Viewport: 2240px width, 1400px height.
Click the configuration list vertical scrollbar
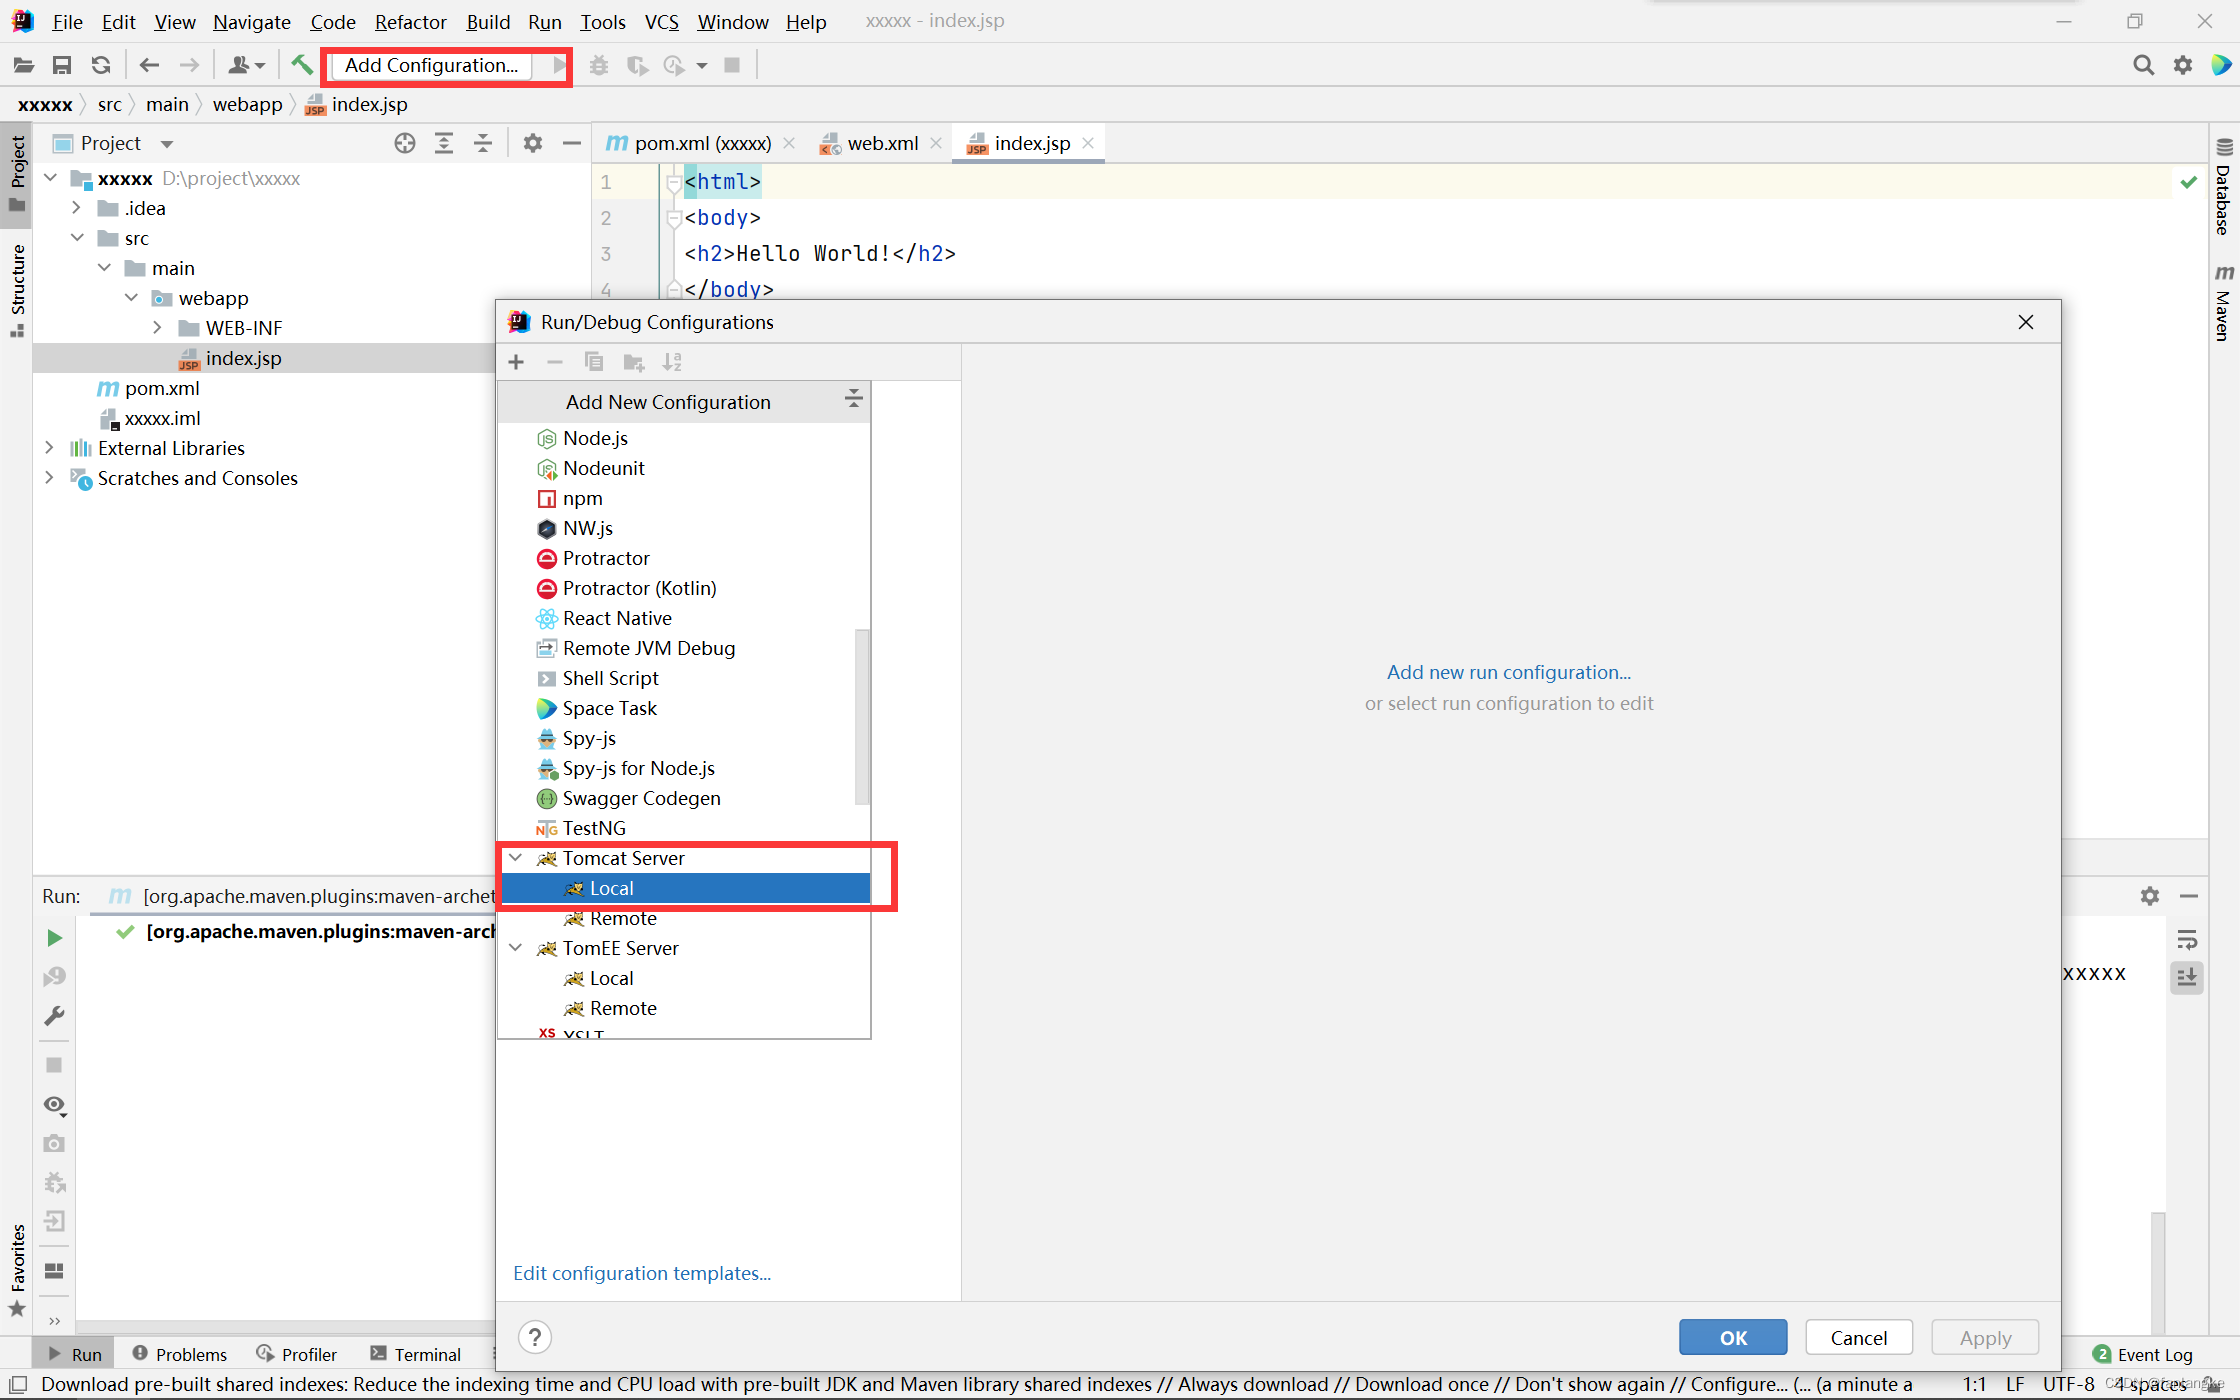click(862, 715)
